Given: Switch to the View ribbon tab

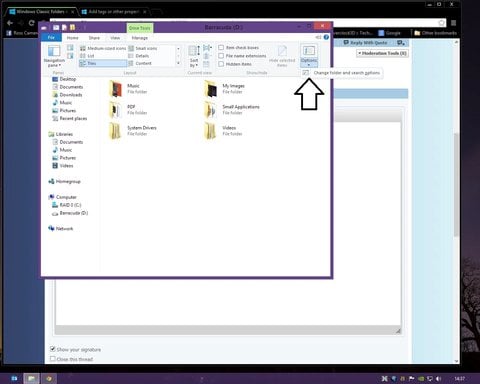Looking at the screenshot, I should [115, 38].
